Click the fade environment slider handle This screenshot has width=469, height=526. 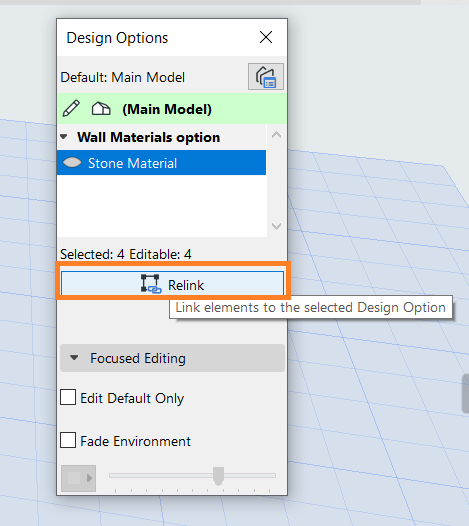[x=218, y=476]
